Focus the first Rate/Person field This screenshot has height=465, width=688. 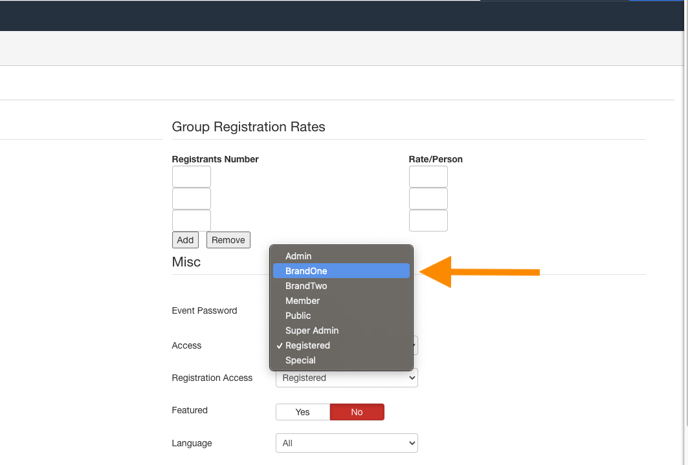pos(428,176)
